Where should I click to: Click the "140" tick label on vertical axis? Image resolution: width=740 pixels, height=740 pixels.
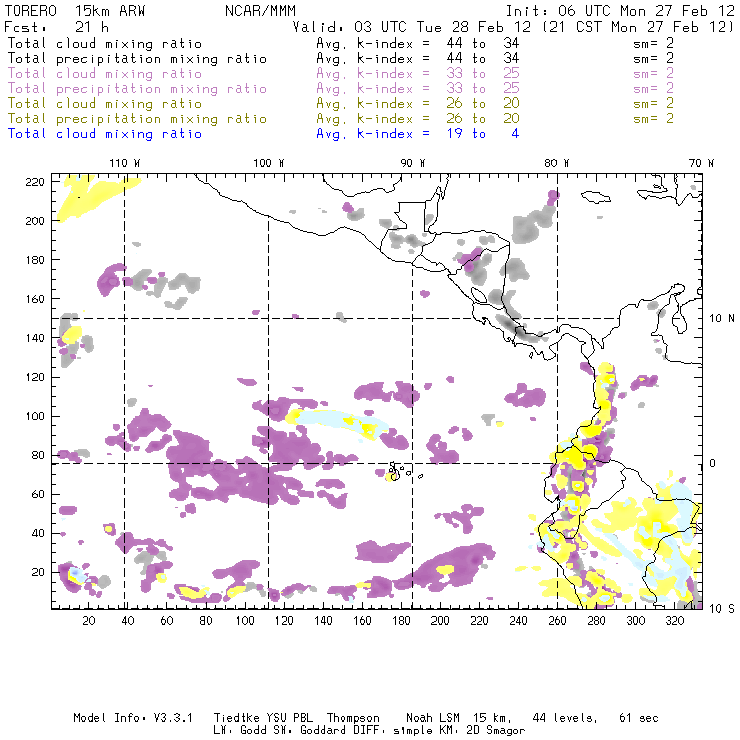(35, 338)
